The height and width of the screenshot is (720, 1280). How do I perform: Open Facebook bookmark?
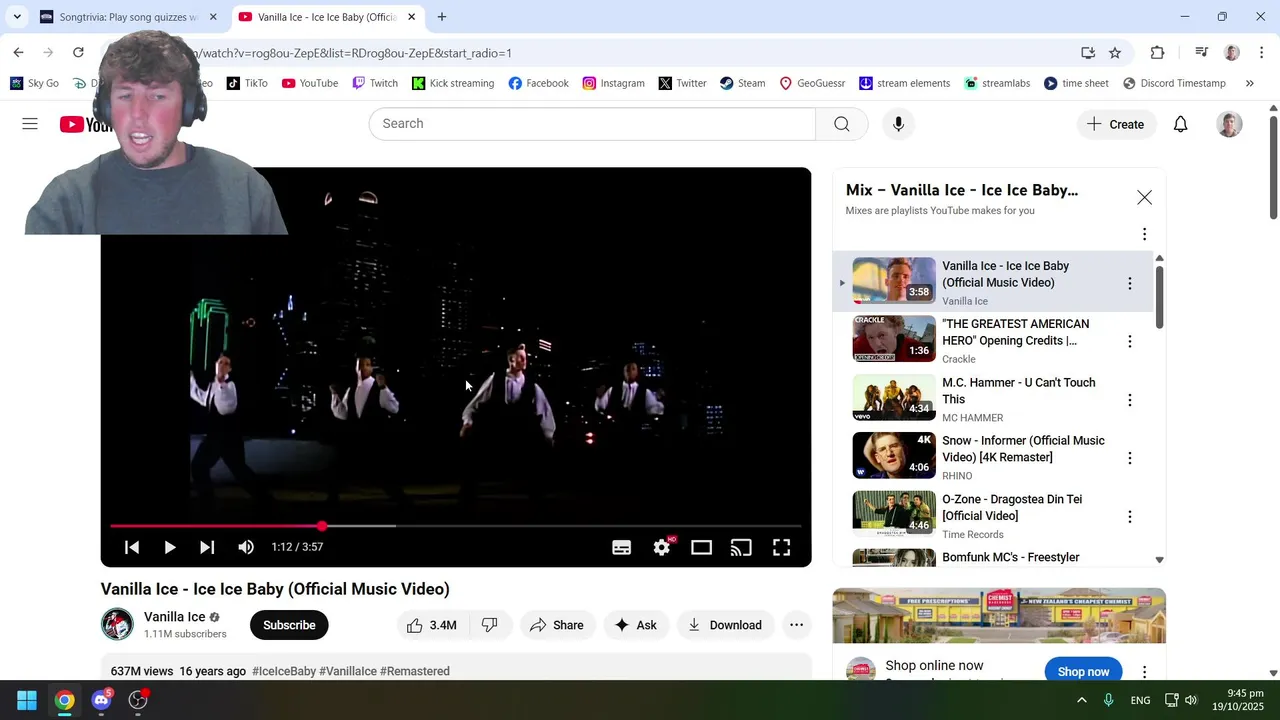click(538, 83)
